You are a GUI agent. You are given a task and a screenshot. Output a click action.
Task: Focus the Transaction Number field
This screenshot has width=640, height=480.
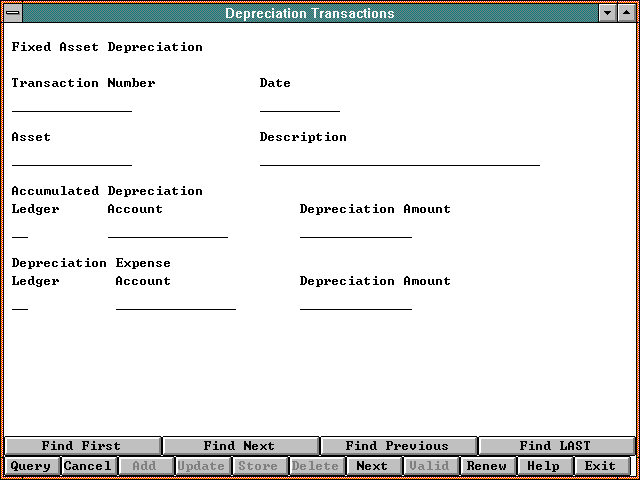coord(72,103)
